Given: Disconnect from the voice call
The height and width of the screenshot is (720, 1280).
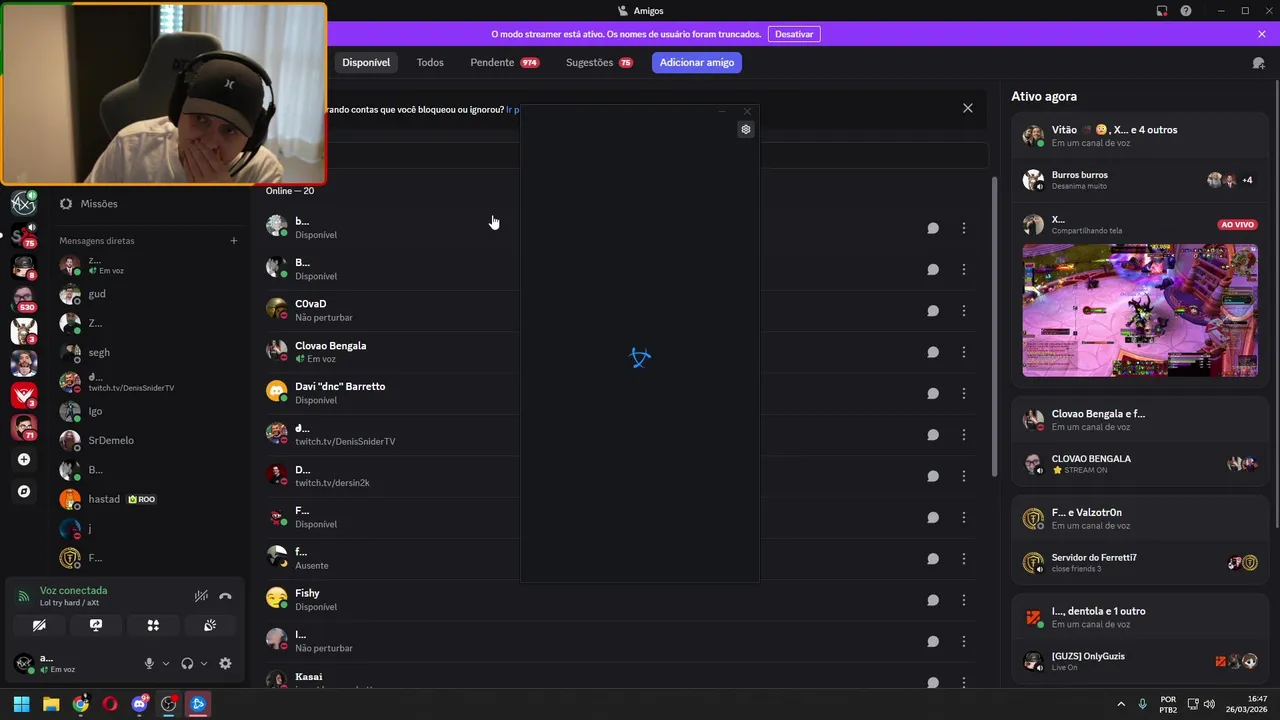Looking at the screenshot, I should (x=225, y=596).
